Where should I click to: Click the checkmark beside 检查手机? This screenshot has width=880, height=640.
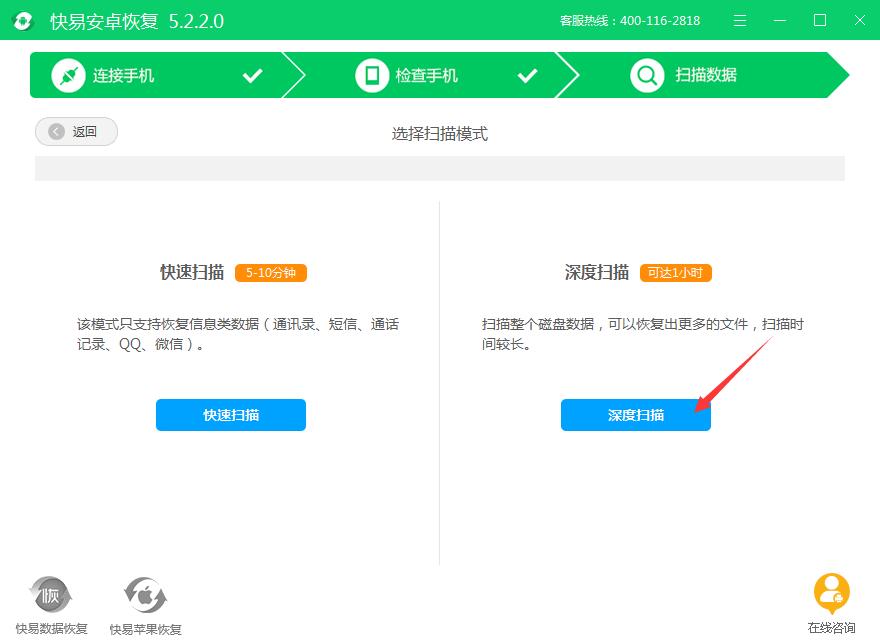coord(527,76)
